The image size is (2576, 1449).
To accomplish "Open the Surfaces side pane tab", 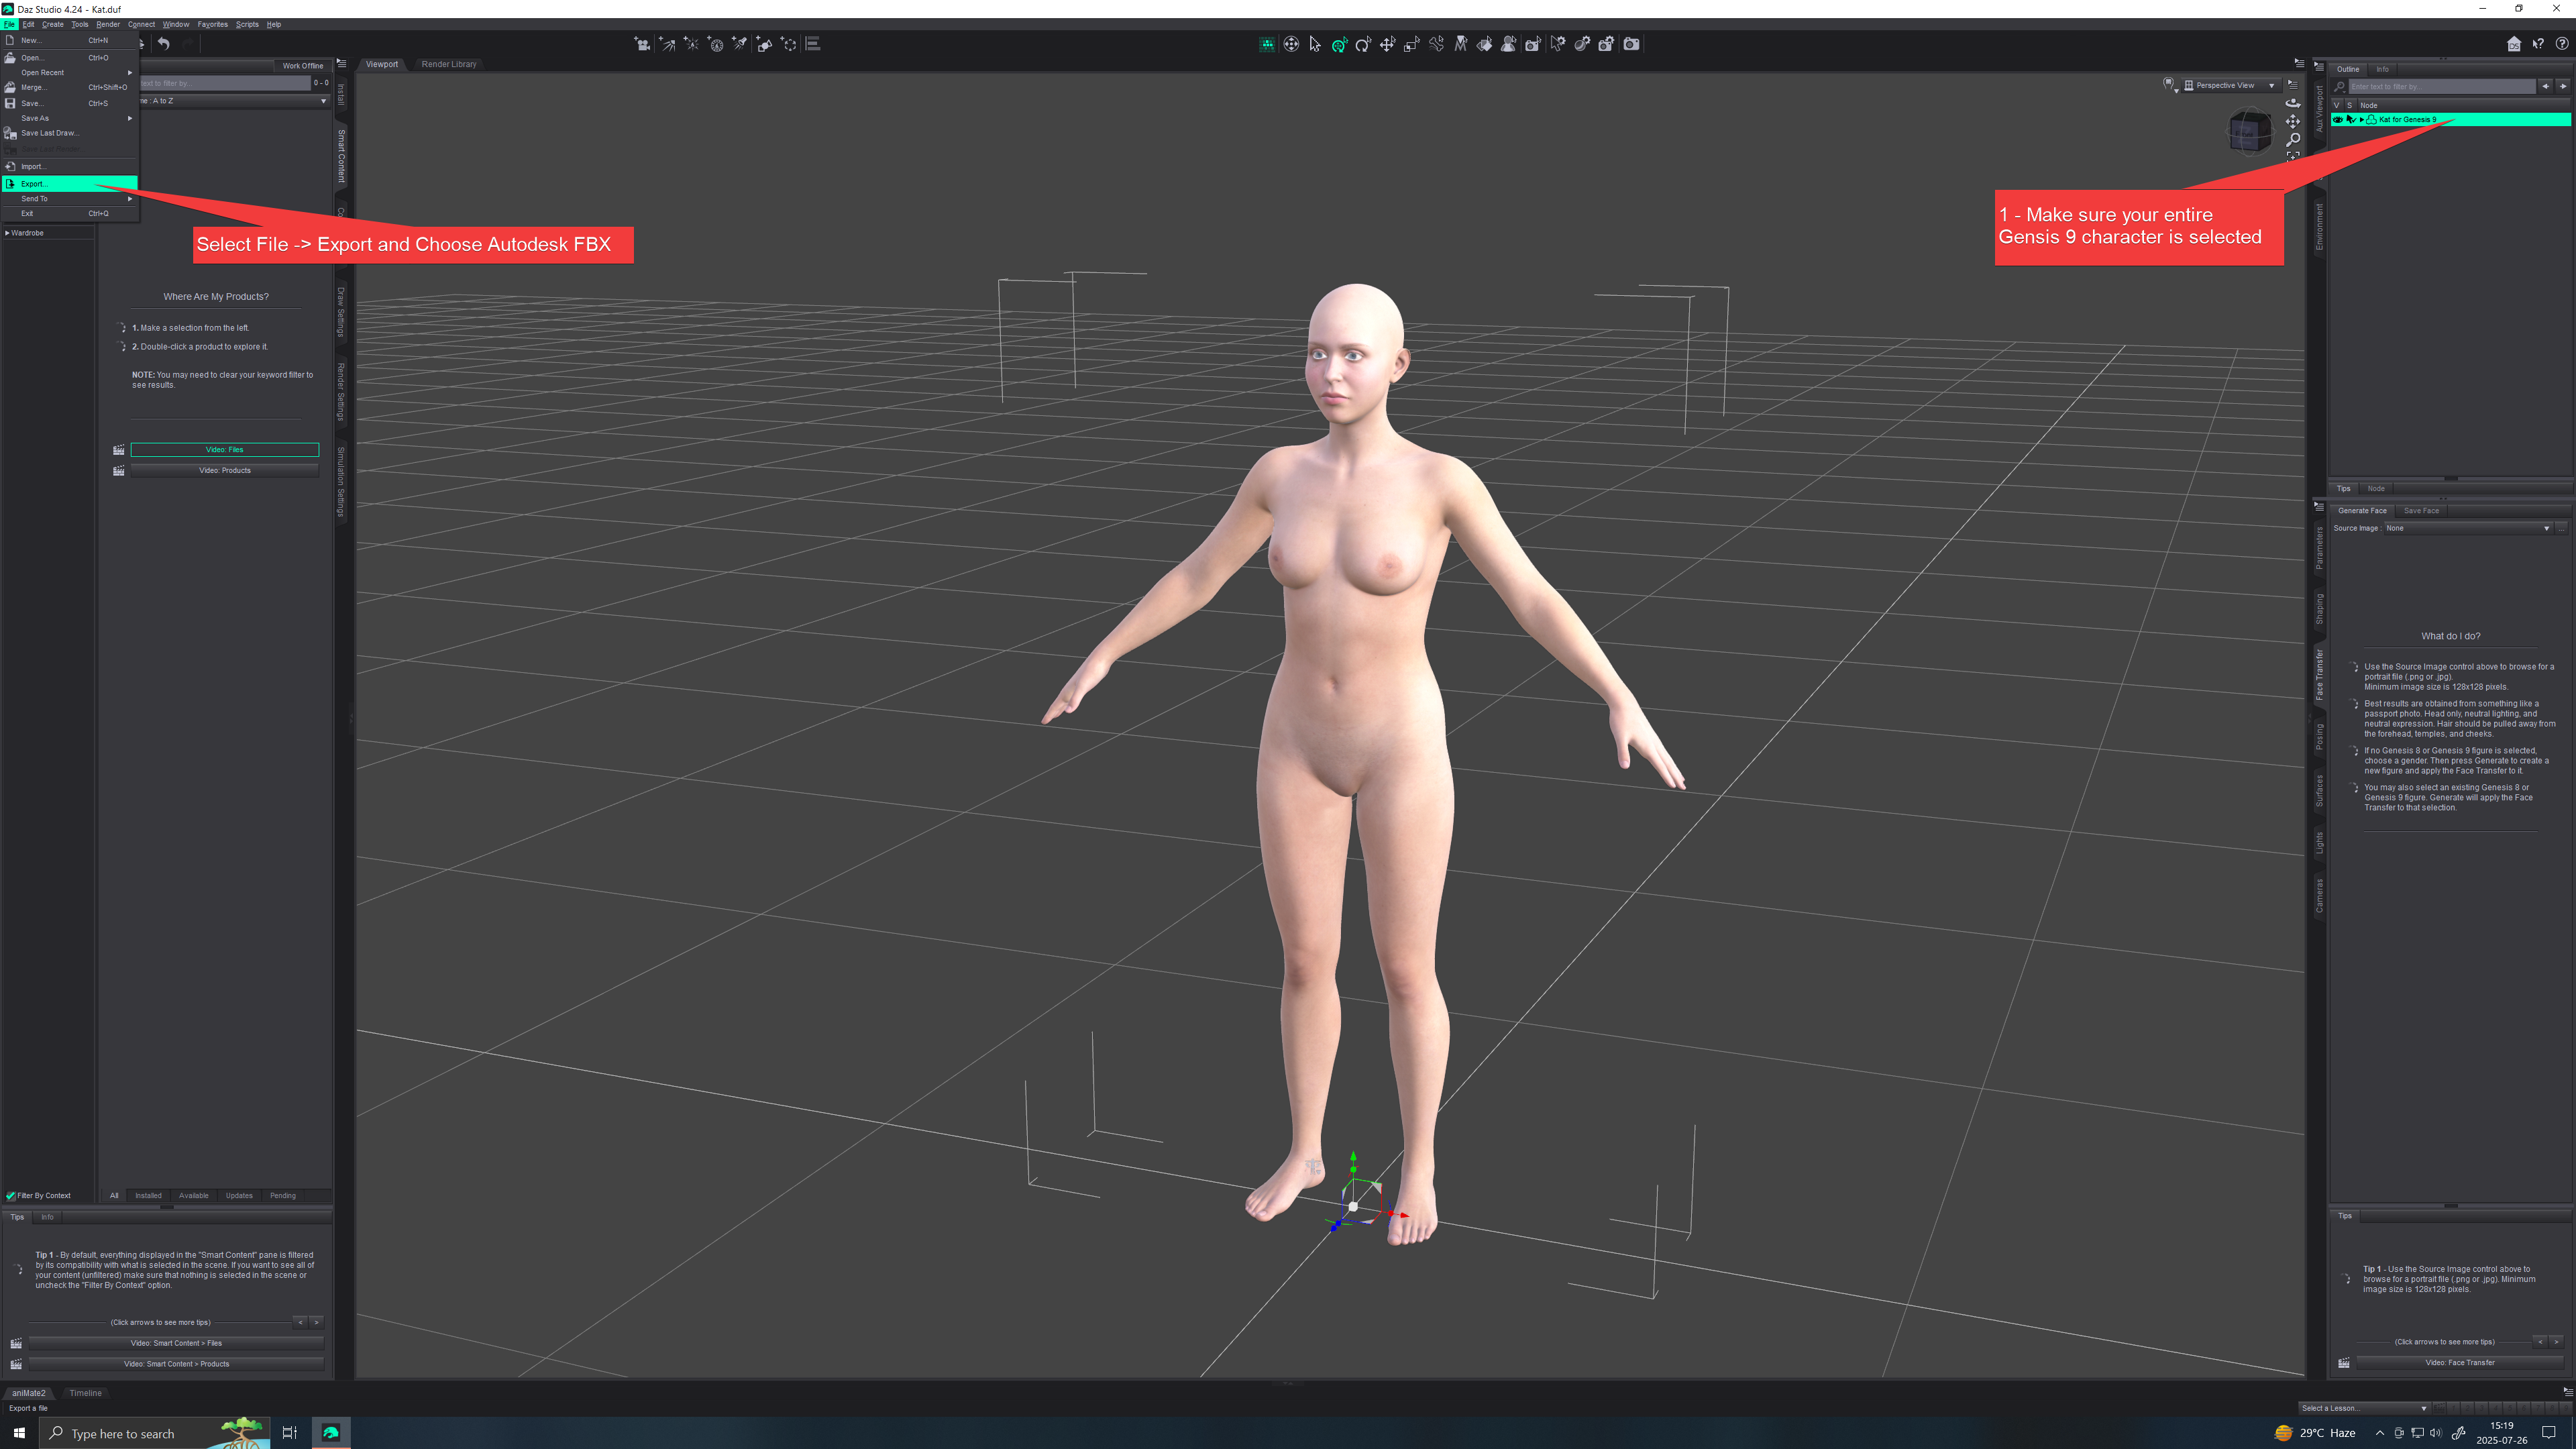I will point(2320,791).
